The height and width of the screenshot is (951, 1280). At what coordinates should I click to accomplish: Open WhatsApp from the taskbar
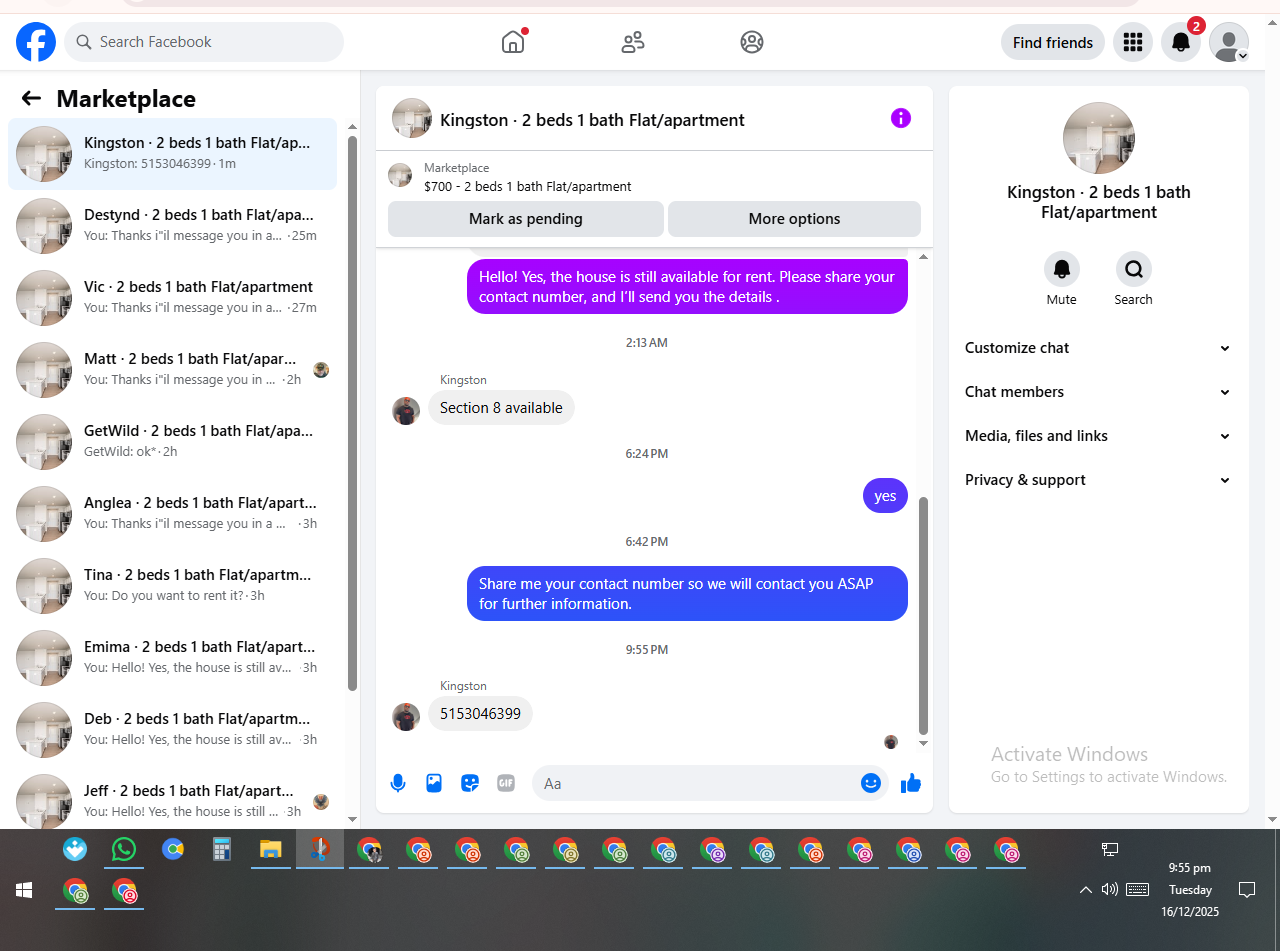[124, 849]
